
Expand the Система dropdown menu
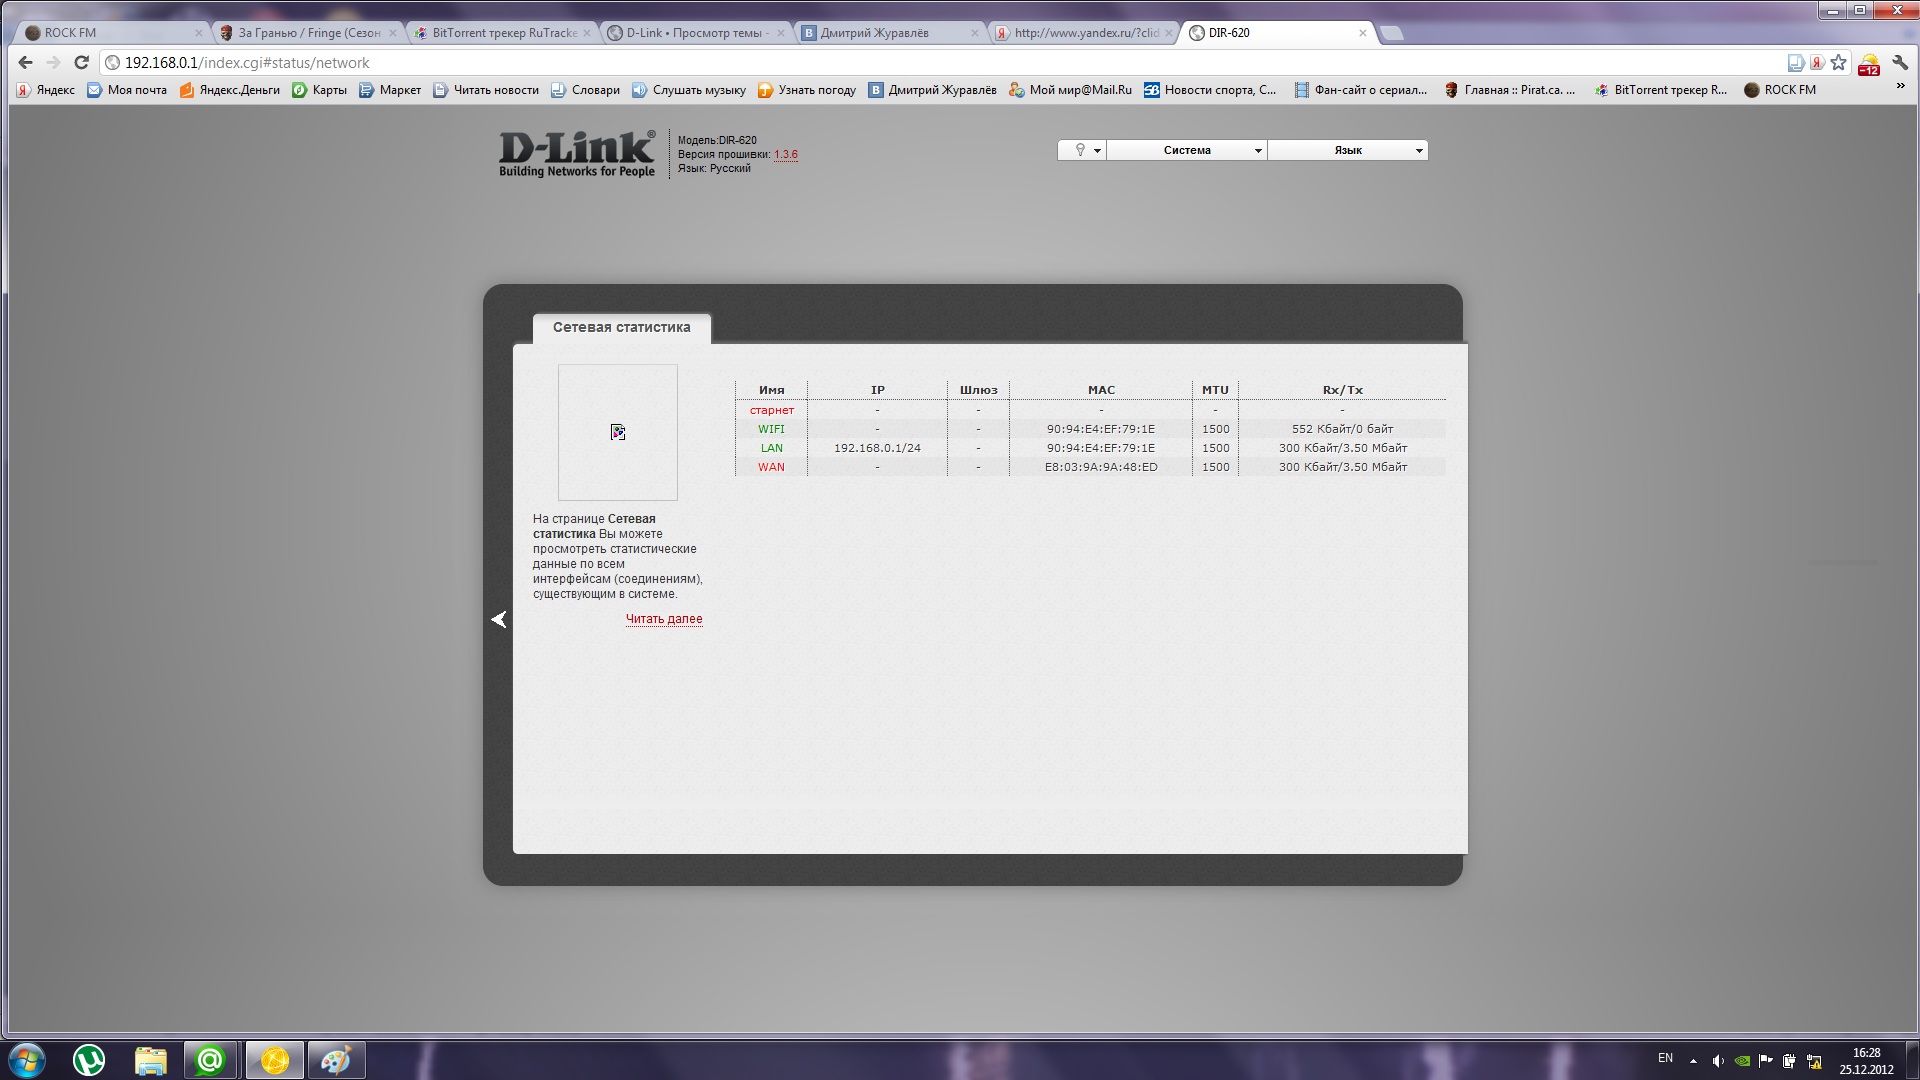[x=1187, y=150]
